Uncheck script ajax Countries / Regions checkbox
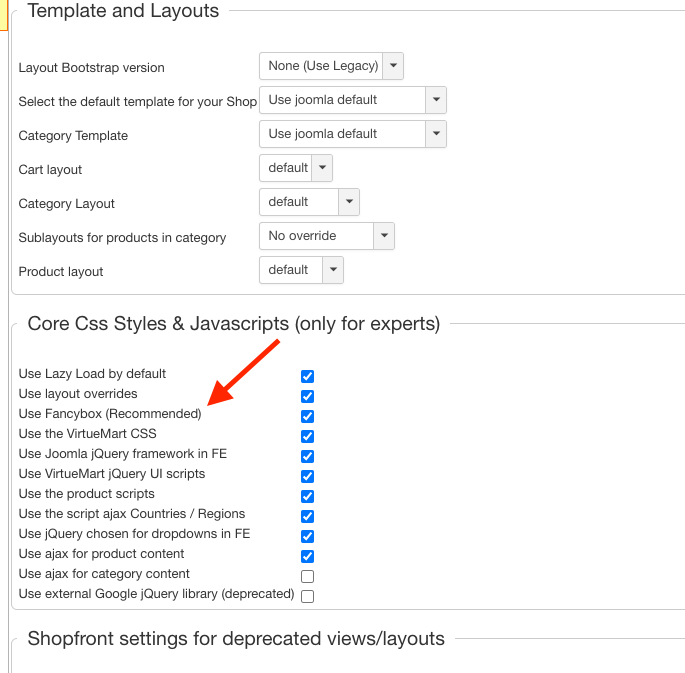Viewport: 685px width, 673px height. [x=307, y=517]
